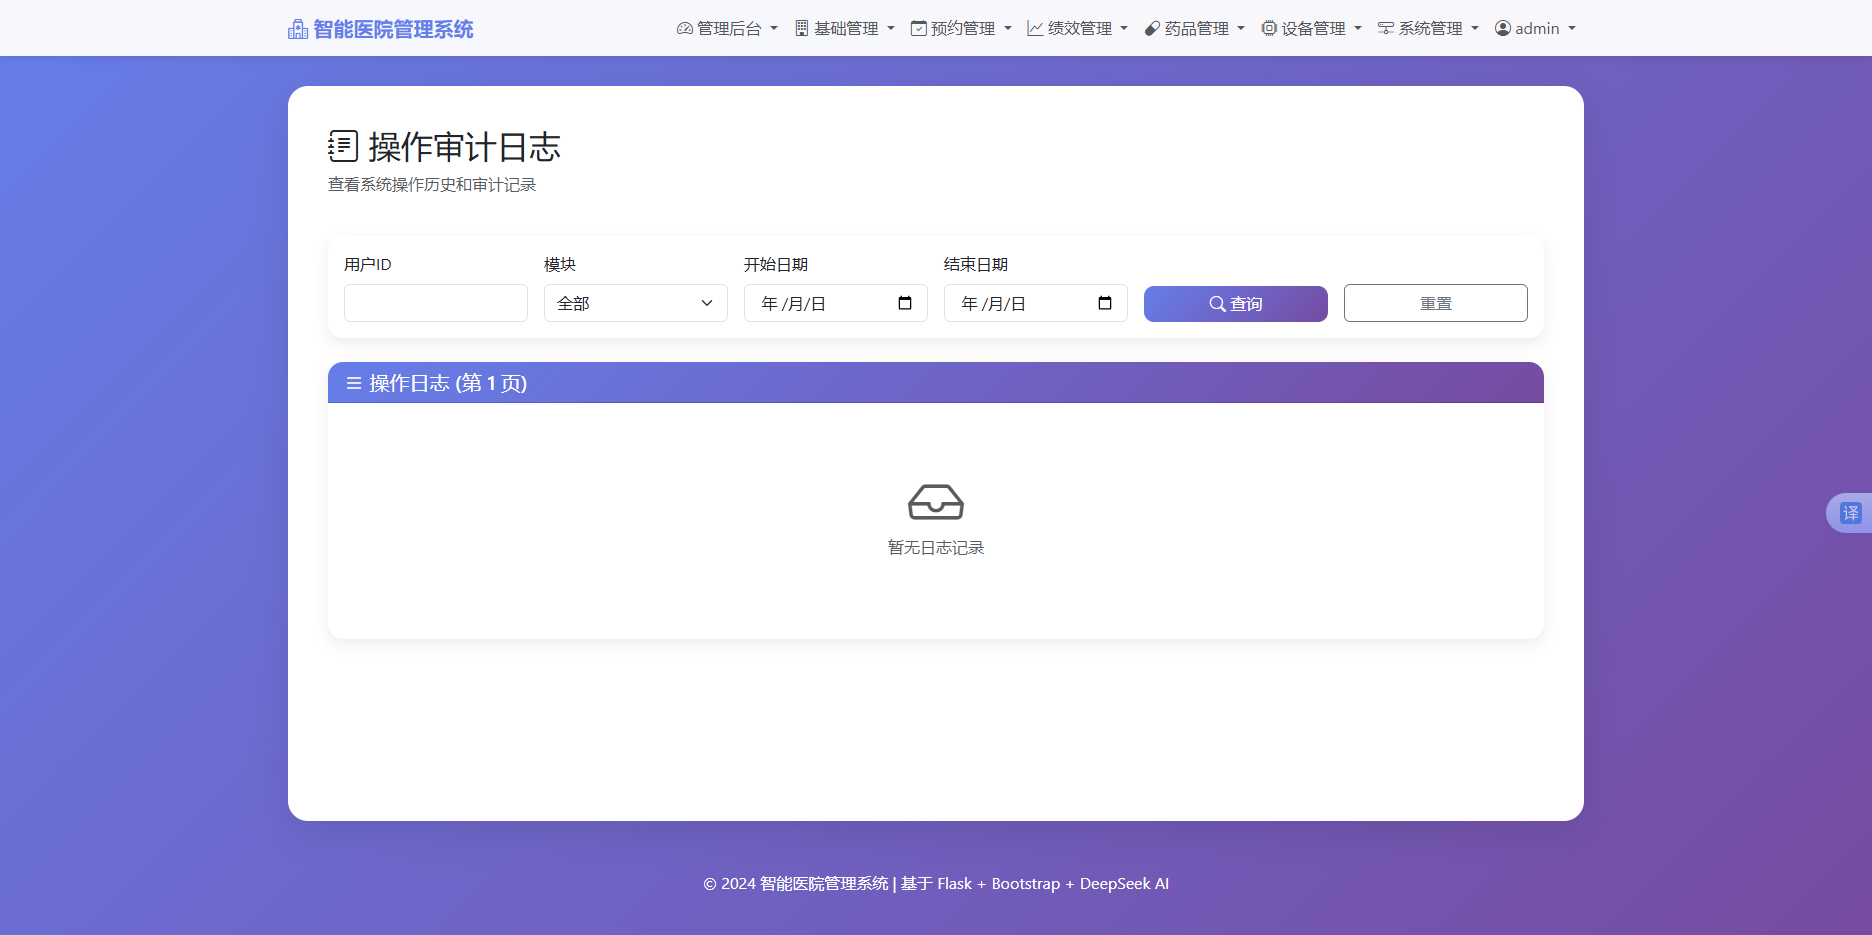This screenshot has height=935, width=1872.
Task: Open the 药品管理 menu
Action: click(1194, 28)
